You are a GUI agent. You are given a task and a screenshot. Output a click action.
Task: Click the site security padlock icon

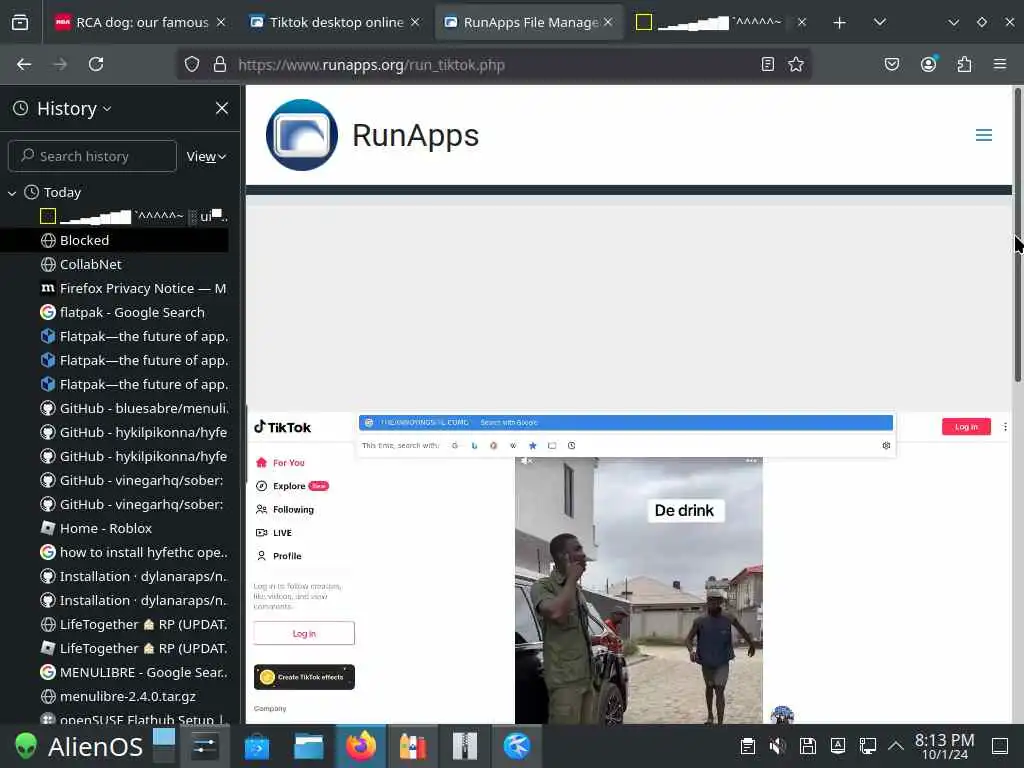coord(220,64)
